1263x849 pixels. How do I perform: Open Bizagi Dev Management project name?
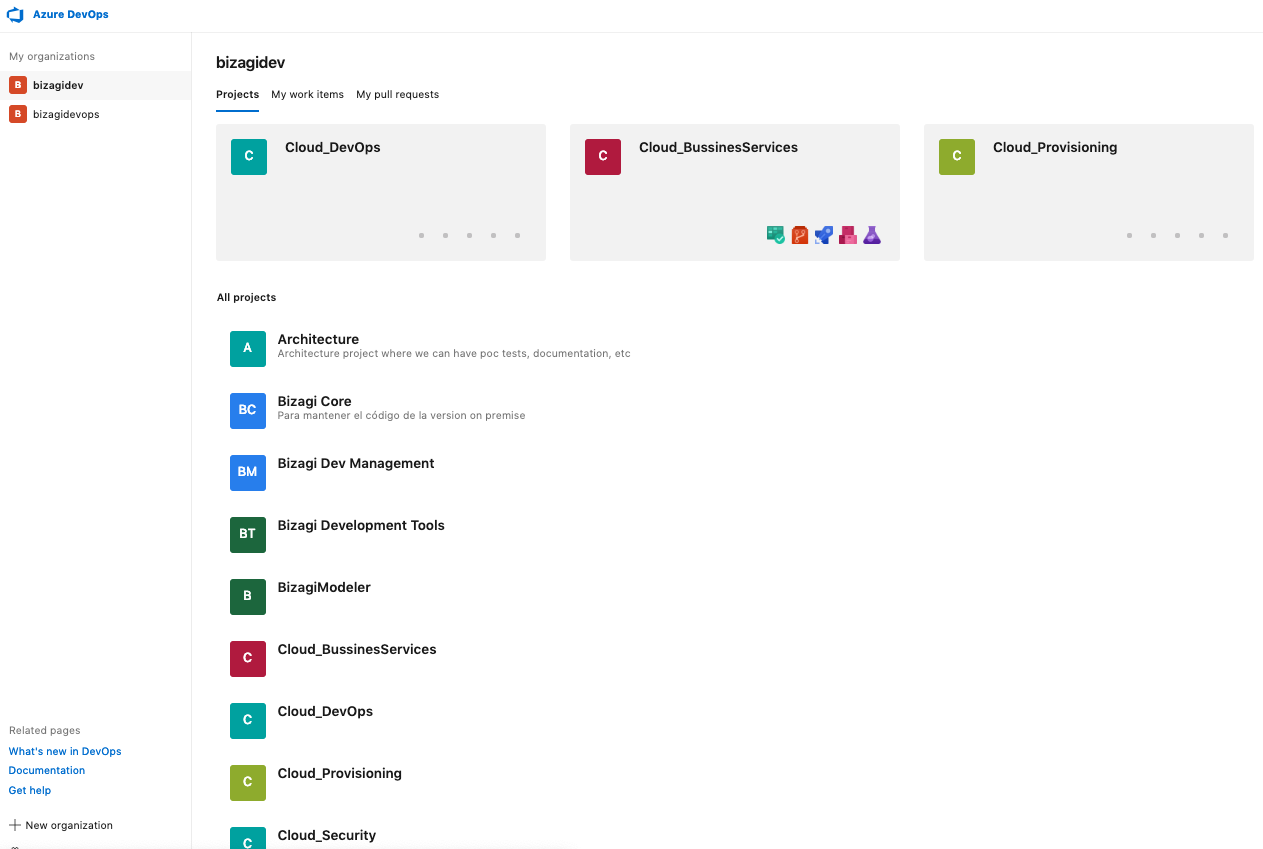point(356,463)
